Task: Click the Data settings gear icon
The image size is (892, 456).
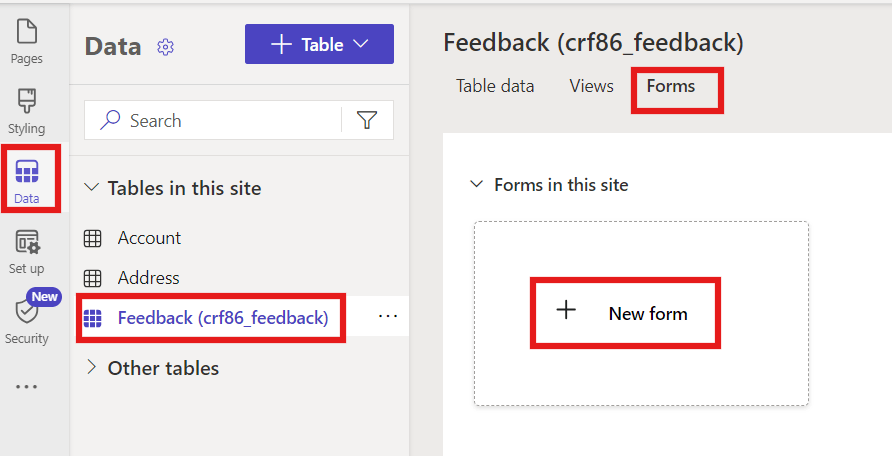Action: click(x=166, y=46)
